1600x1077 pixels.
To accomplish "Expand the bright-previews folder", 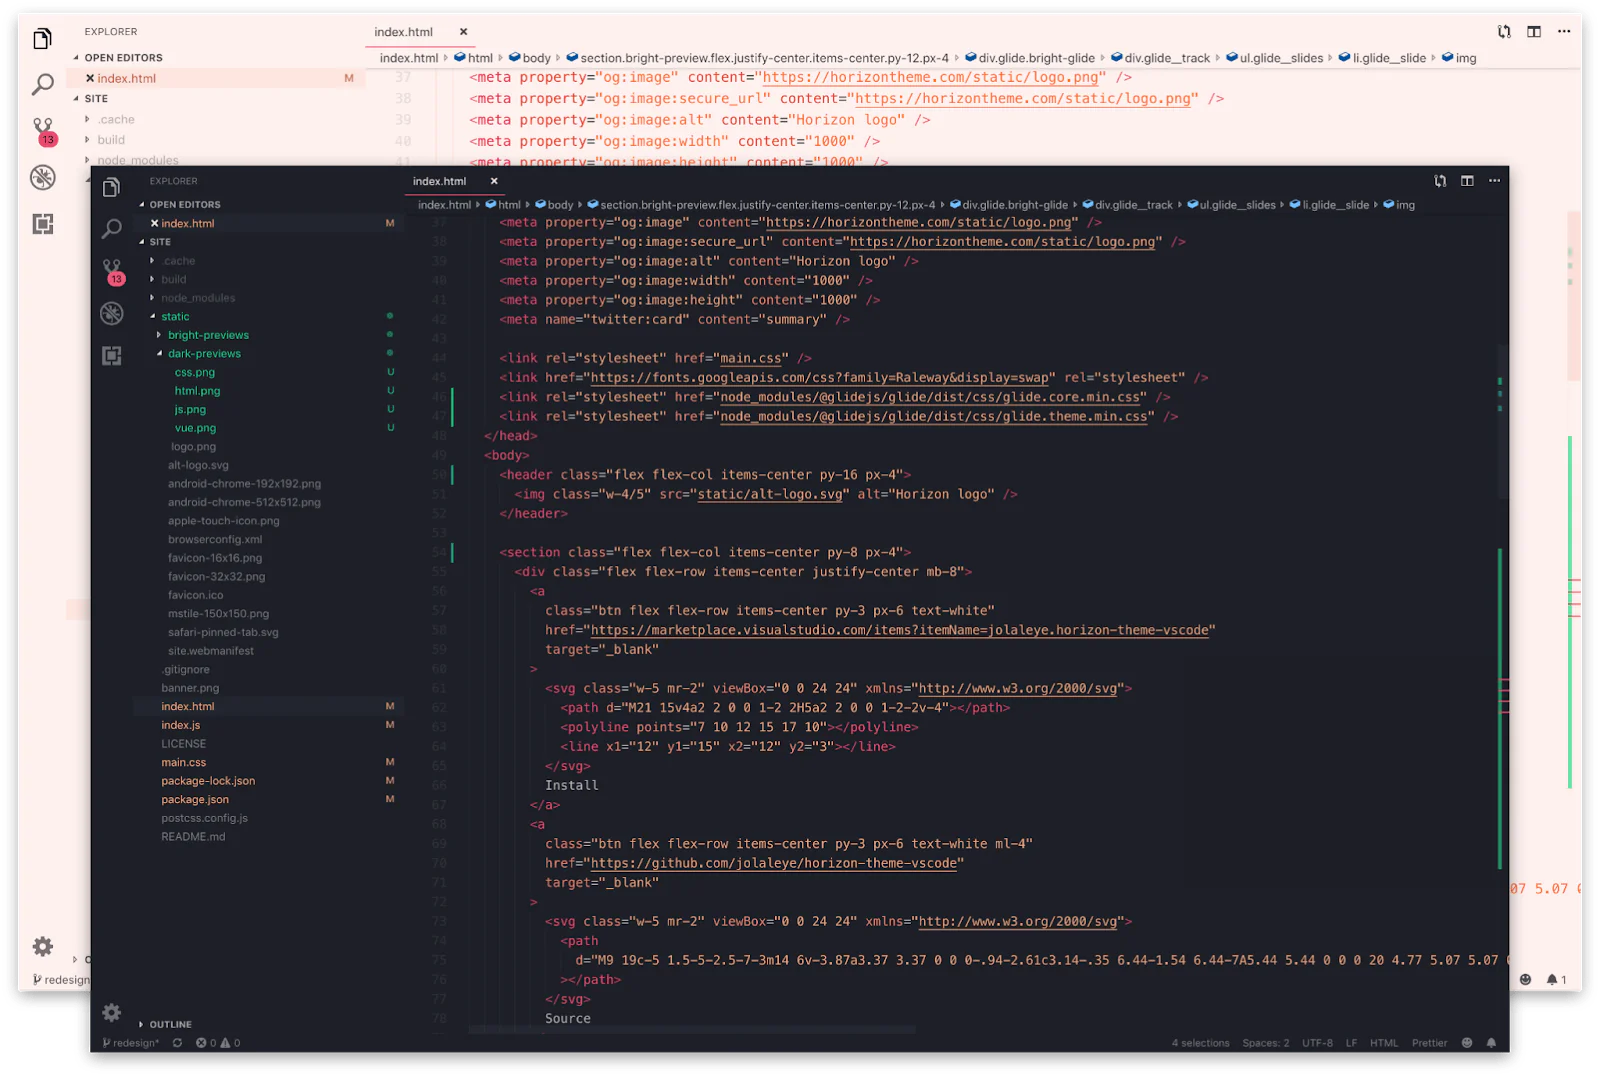I will point(208,335).
